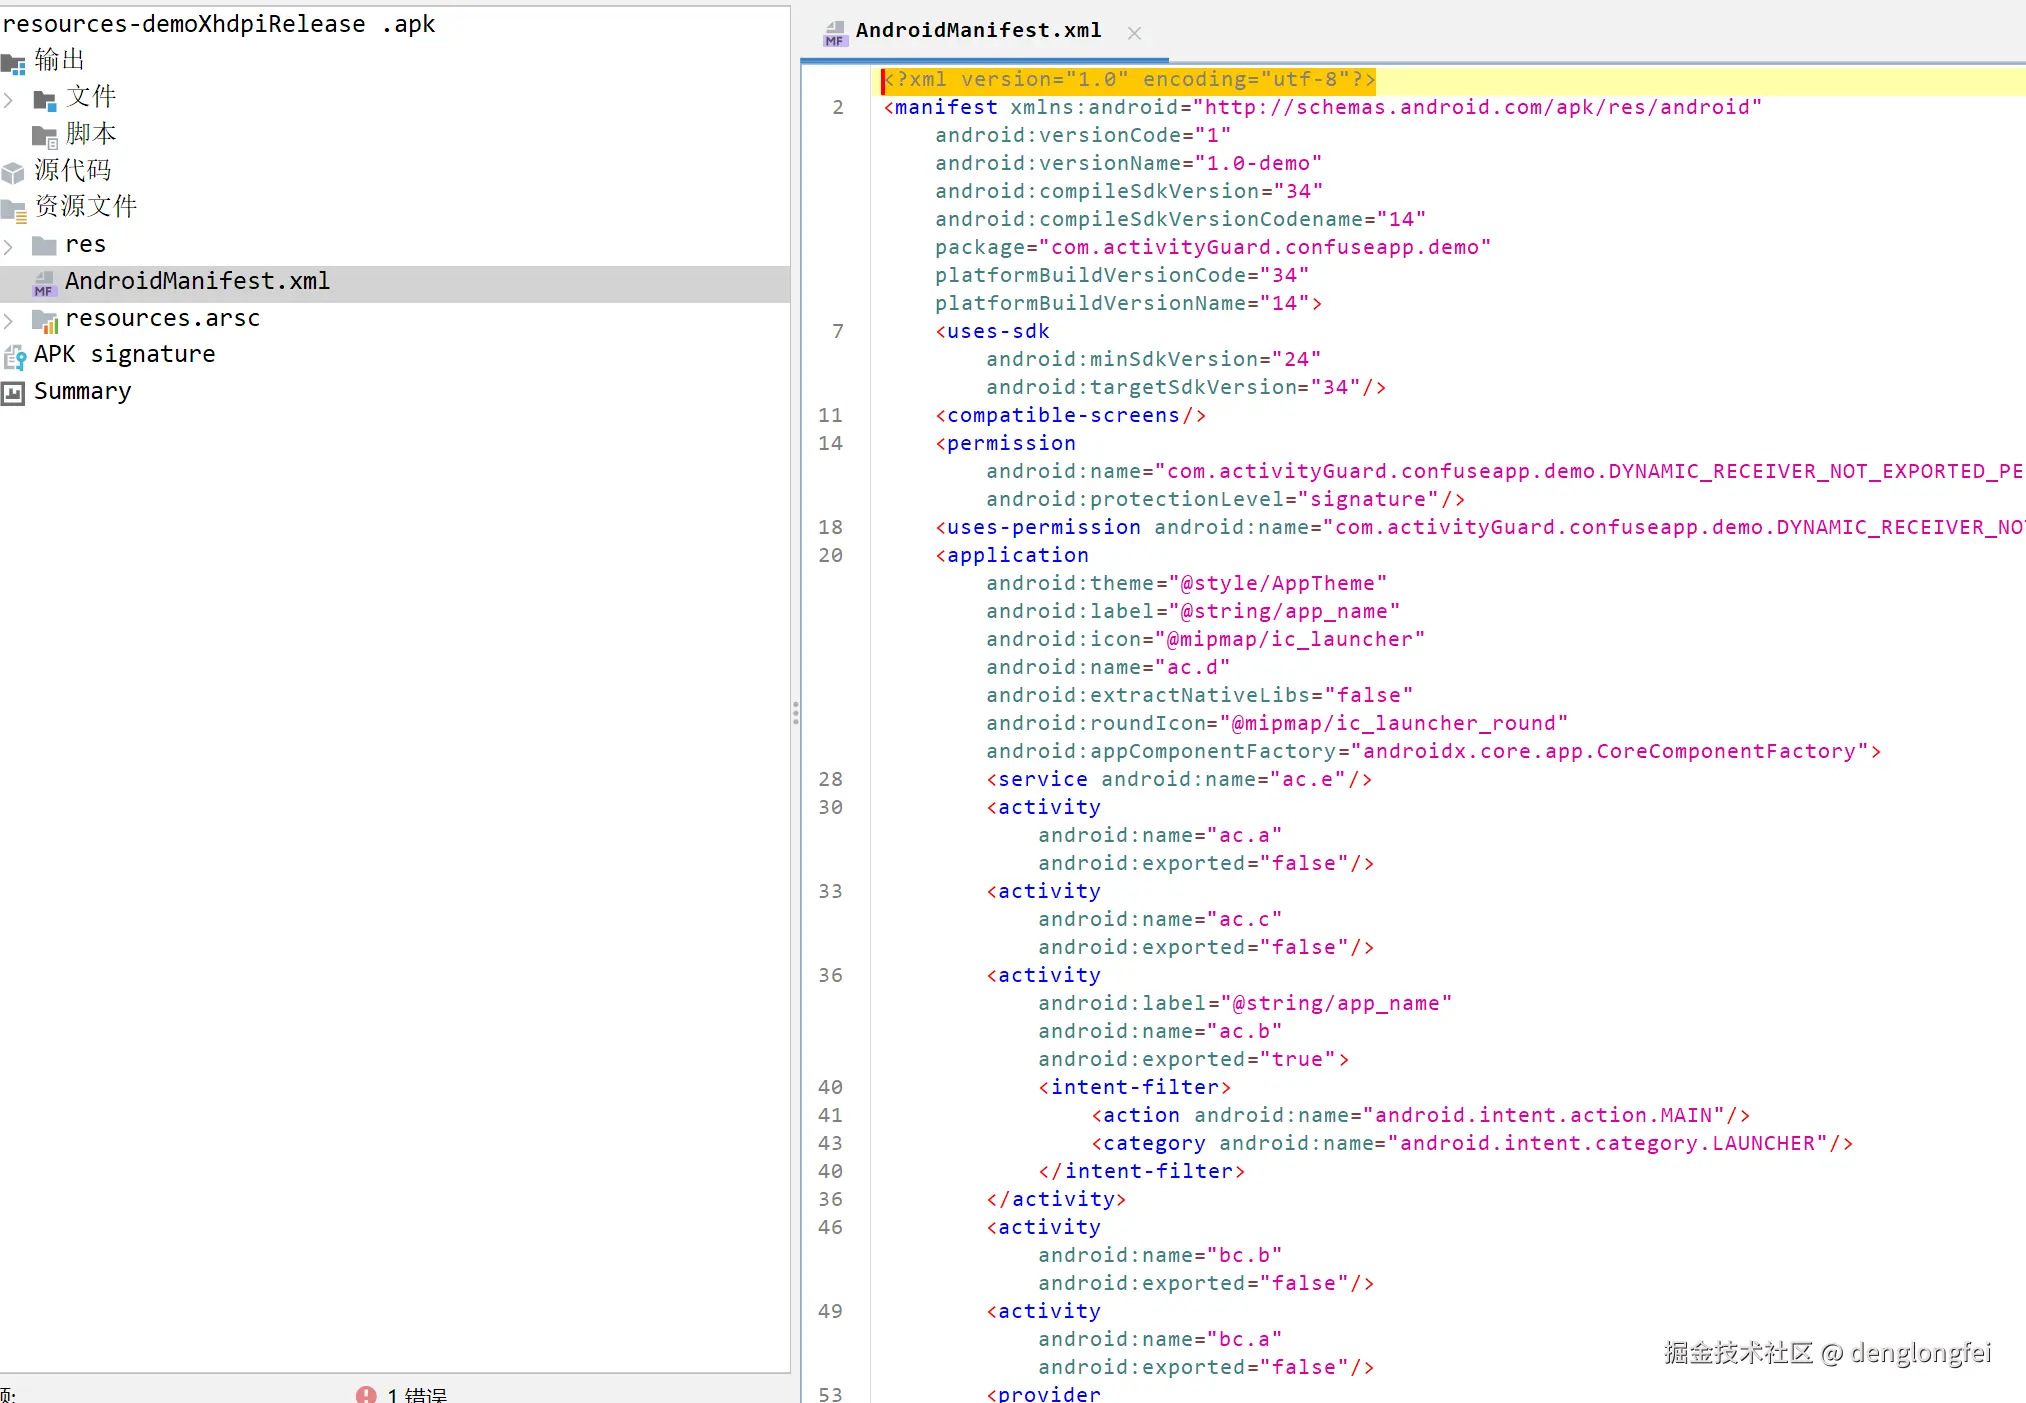Open the Summary tree entry

coord(82,392)
